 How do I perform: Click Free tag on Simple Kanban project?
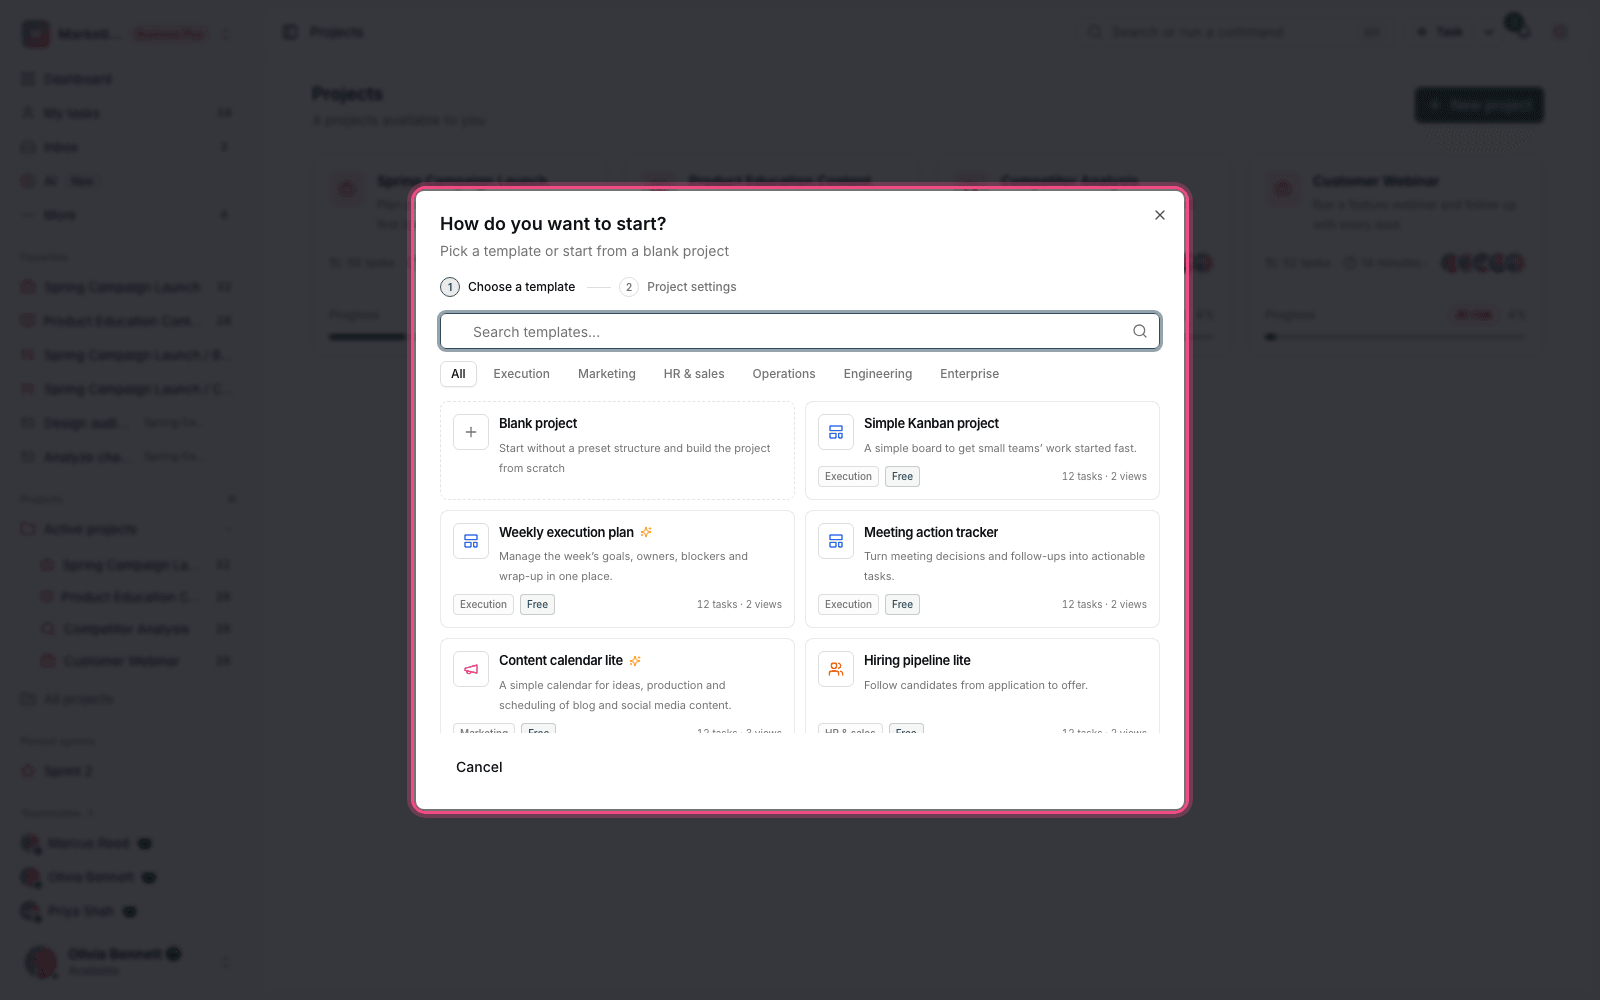902,477
